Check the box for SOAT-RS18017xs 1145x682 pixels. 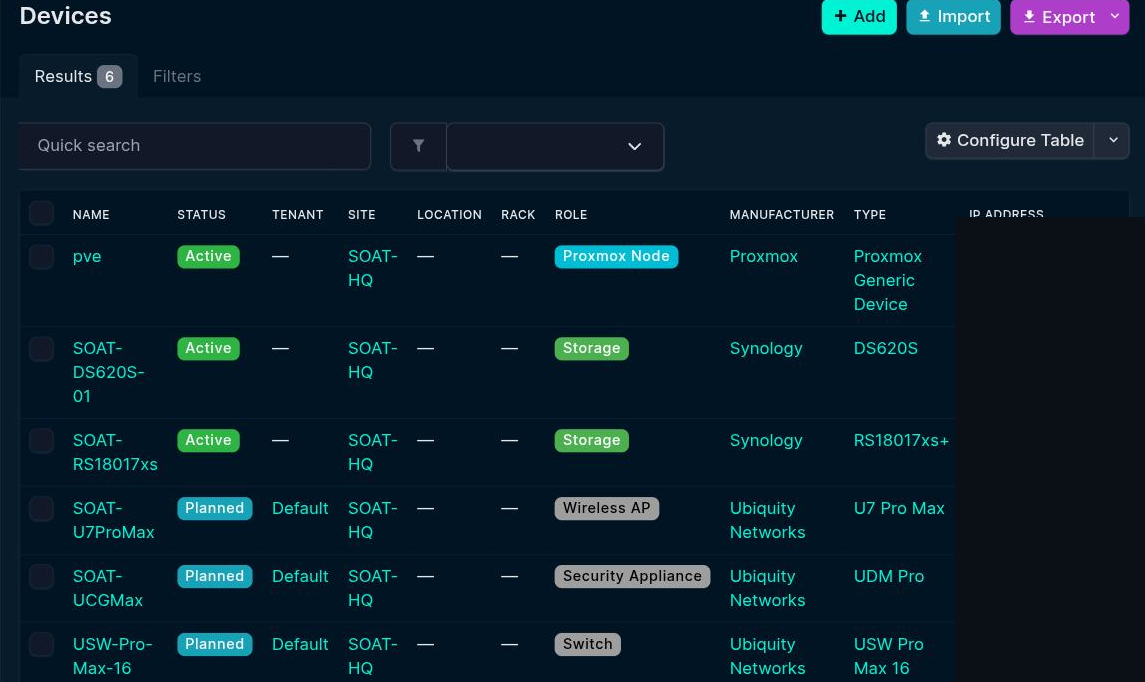pos(42,441)
